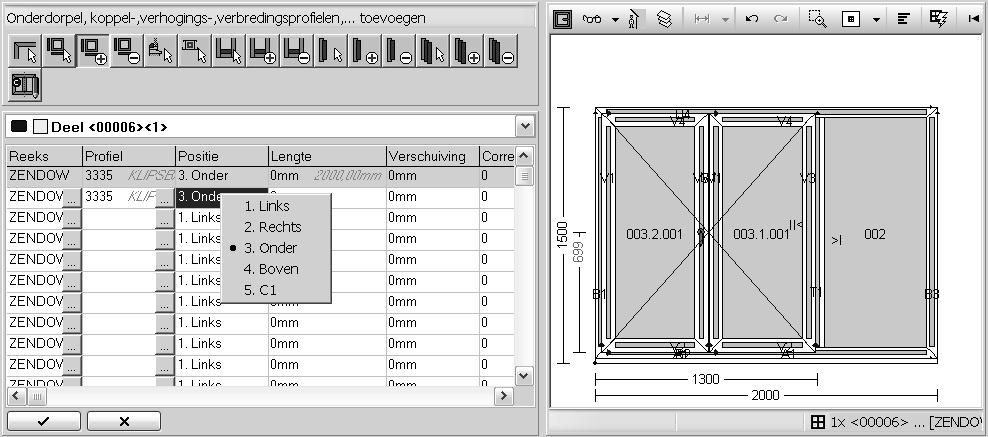Click the Lengte column header
Image resolution: width=988 pixels, height=437 pixels.
tap(327, 156)
